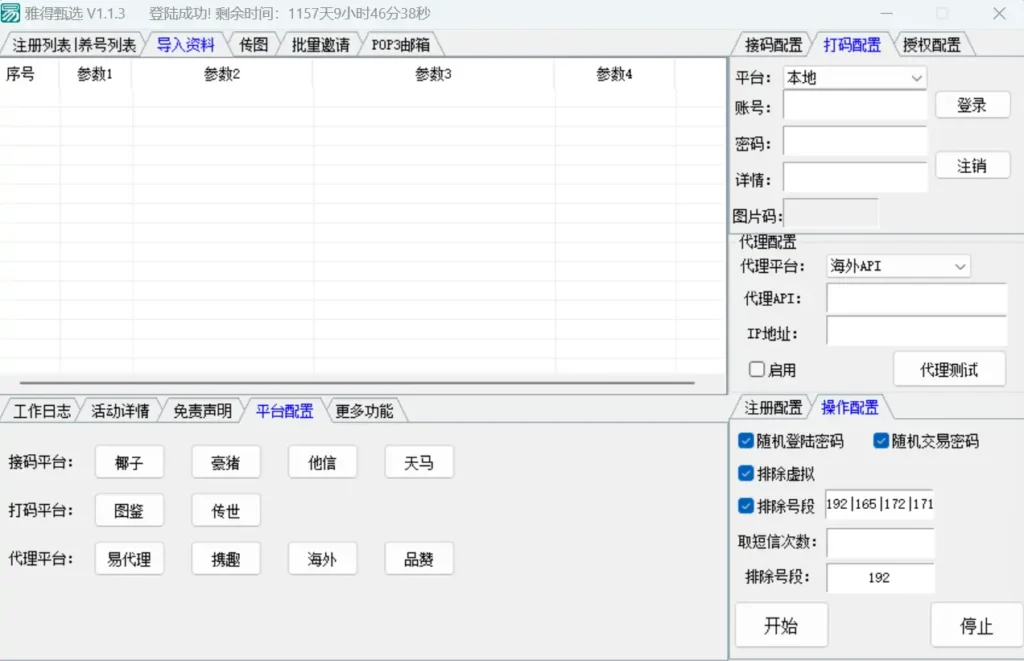Click the 排除号段 field containing 192
Screen dimensions: 1024x661
click(x=880, y=577)
